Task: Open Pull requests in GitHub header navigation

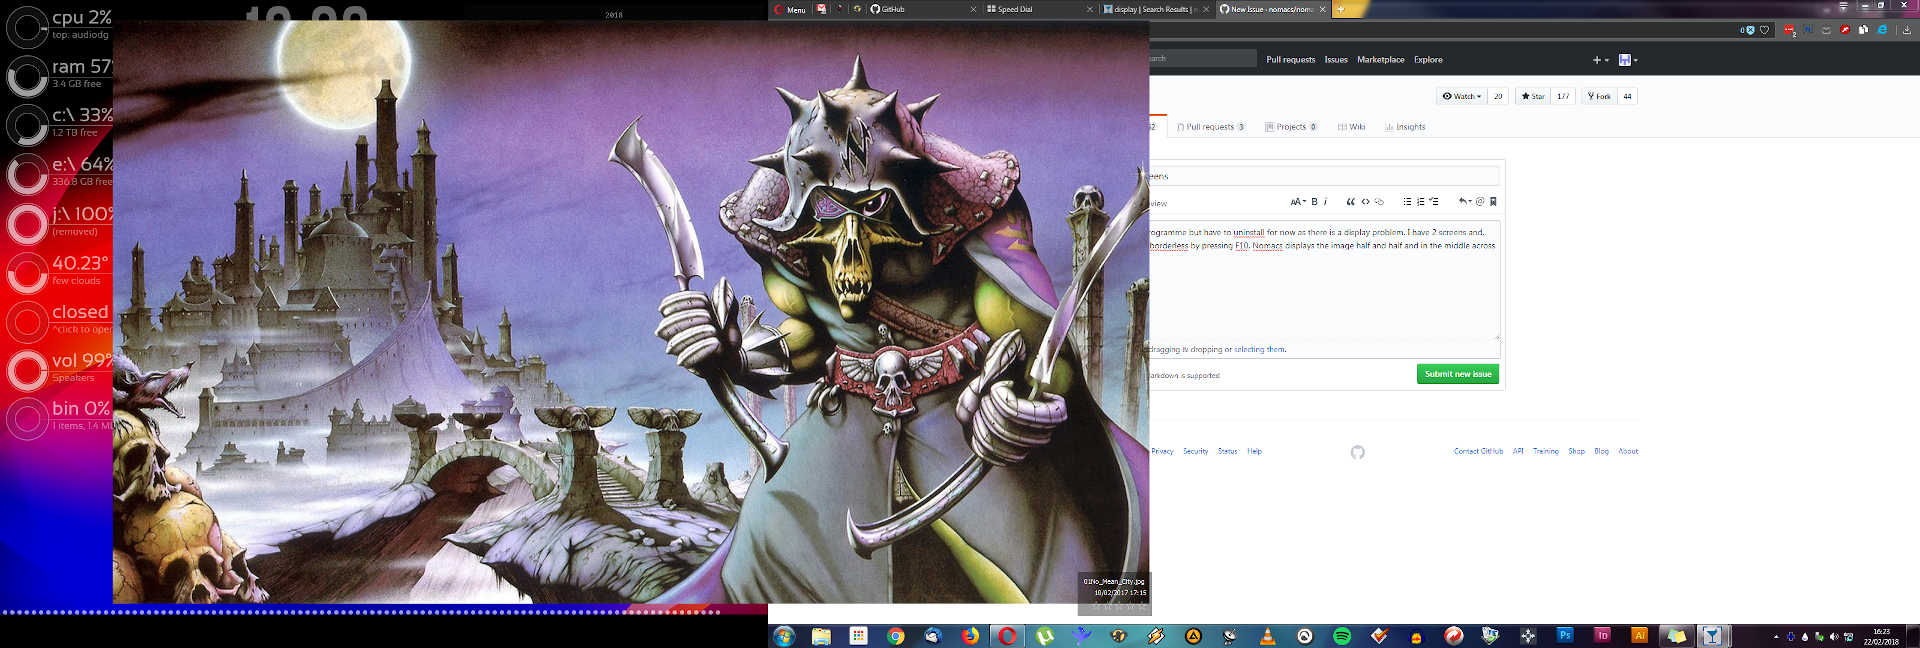Action: pyautogui.click(x=1291, y=60)
